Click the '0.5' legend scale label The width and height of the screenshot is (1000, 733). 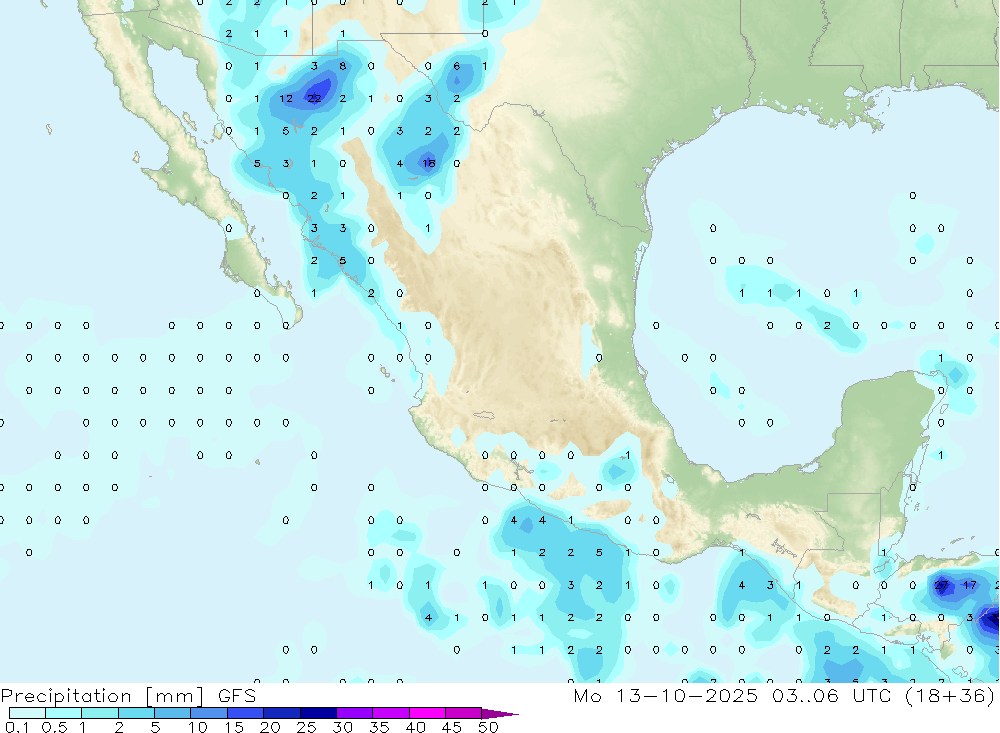pos(54,727)
